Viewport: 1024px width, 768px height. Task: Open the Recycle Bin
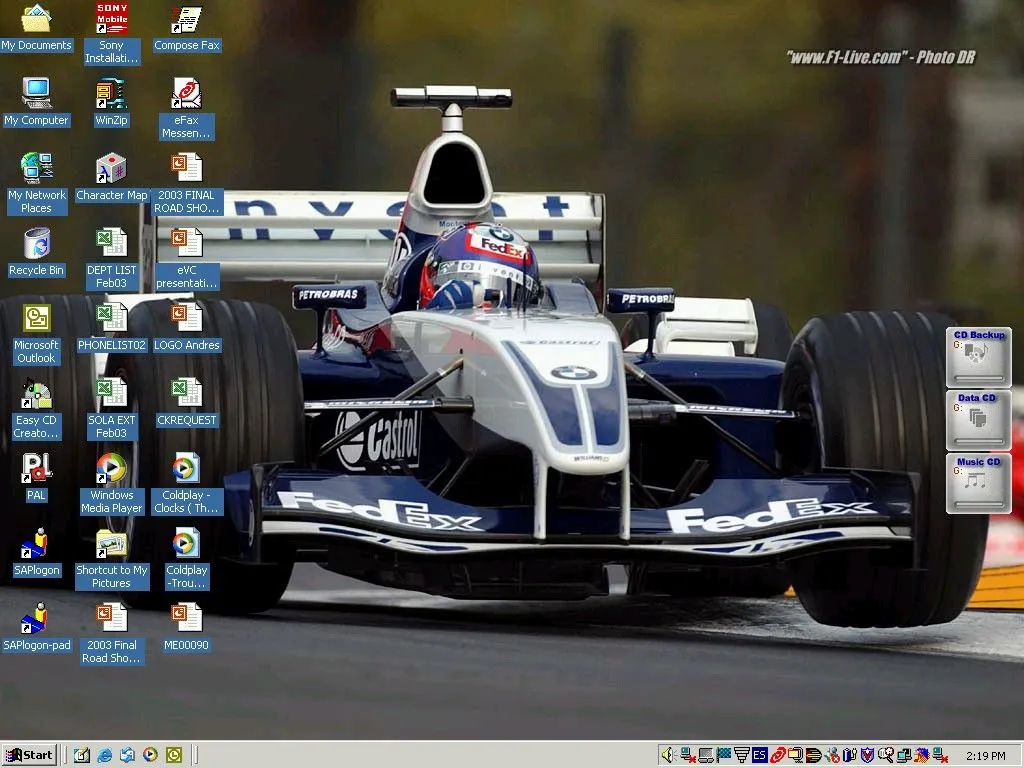pos(36,245)
